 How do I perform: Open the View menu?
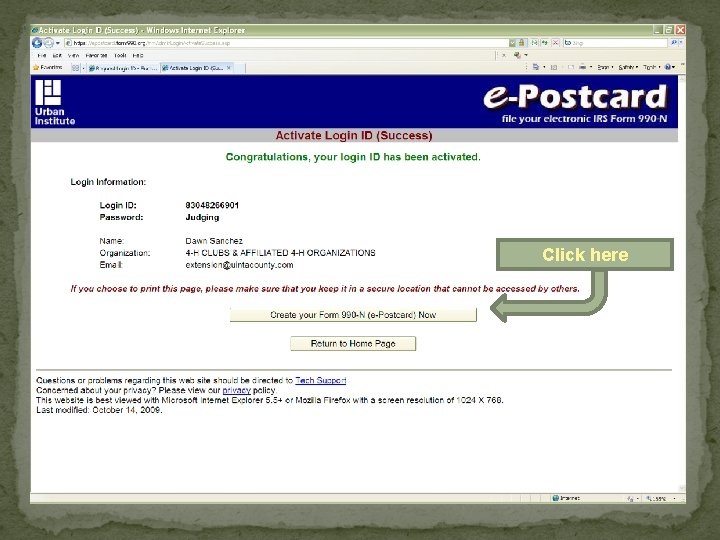point(73,56)
